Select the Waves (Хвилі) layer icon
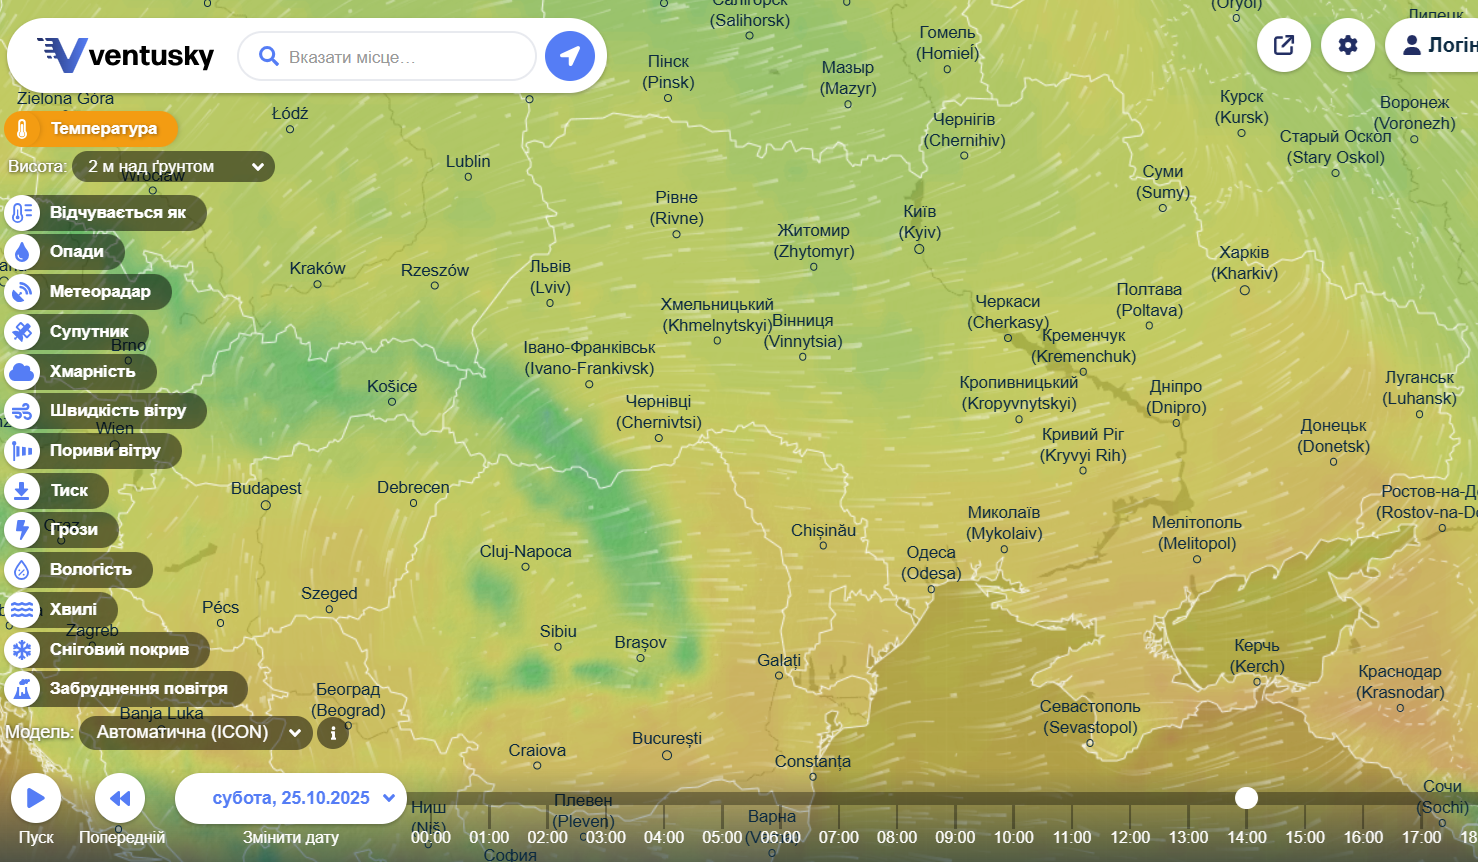 pos(22,609)
